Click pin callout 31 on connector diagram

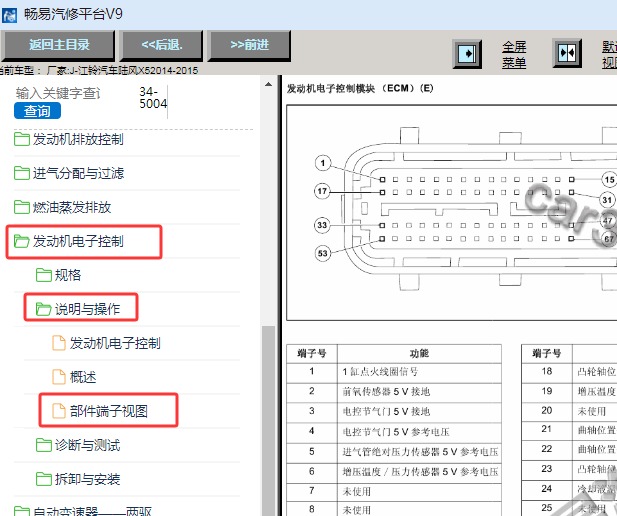tap(607, 200)
